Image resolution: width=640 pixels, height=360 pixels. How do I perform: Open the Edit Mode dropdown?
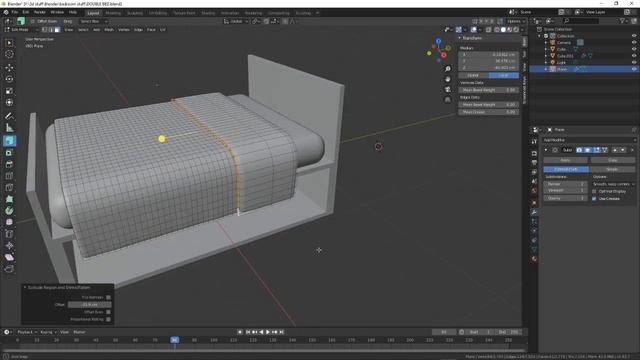click(21, 29)
